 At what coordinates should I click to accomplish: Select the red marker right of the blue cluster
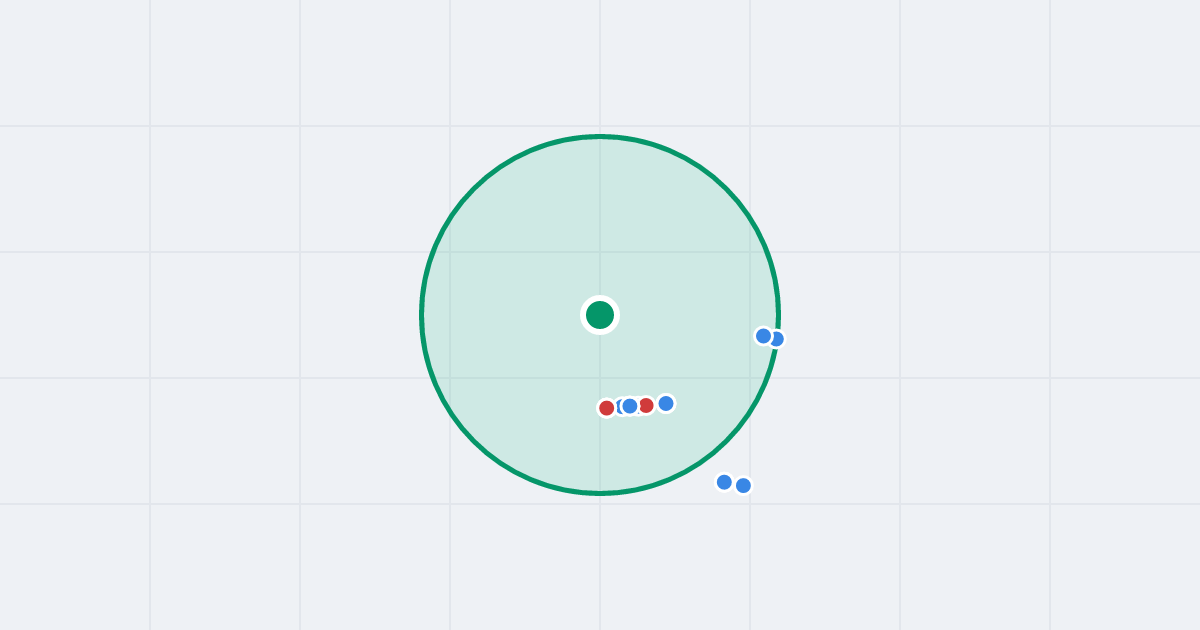646,405
